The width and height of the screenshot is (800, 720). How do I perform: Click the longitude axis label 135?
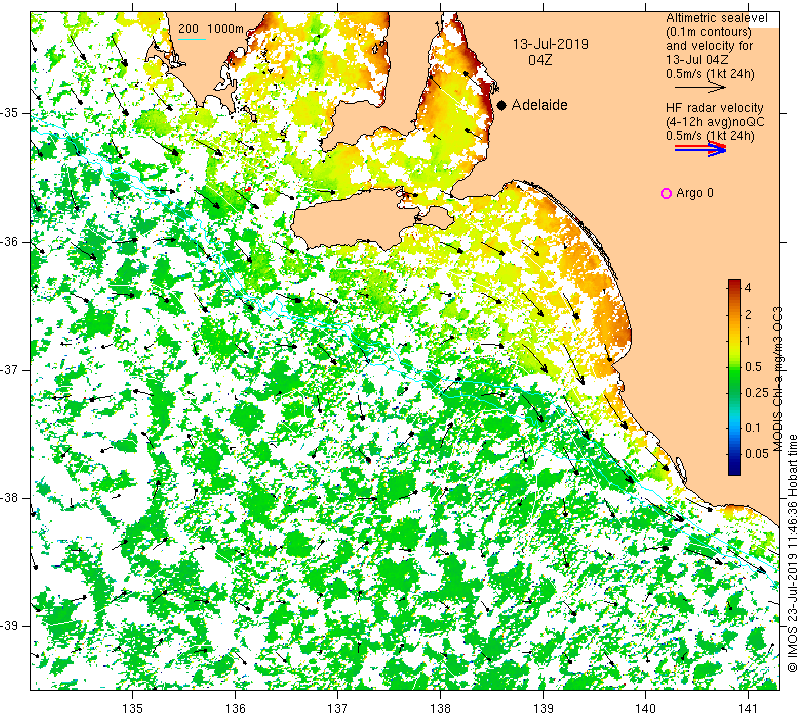pos(133,708)
